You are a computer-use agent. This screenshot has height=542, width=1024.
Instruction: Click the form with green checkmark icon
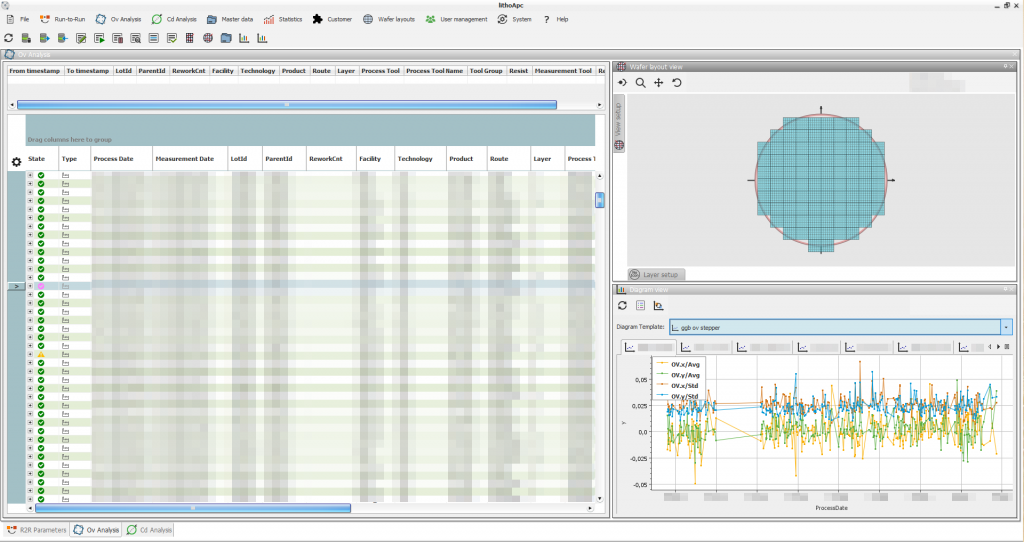(172, 39)
